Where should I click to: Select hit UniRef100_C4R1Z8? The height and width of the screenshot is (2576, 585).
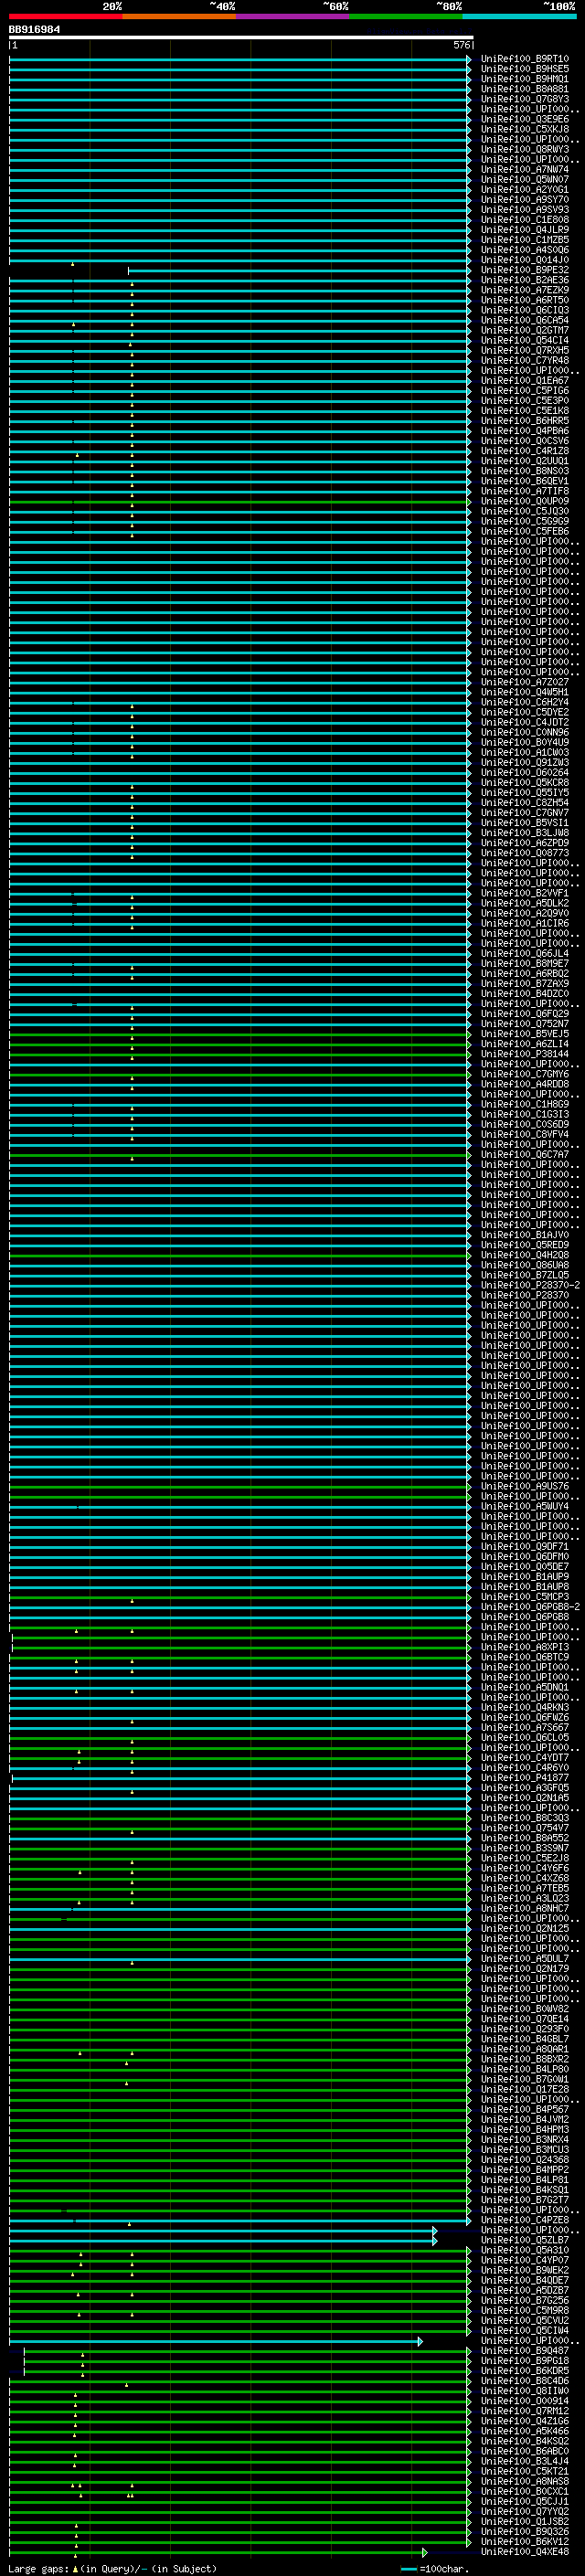tap(524, 451)
